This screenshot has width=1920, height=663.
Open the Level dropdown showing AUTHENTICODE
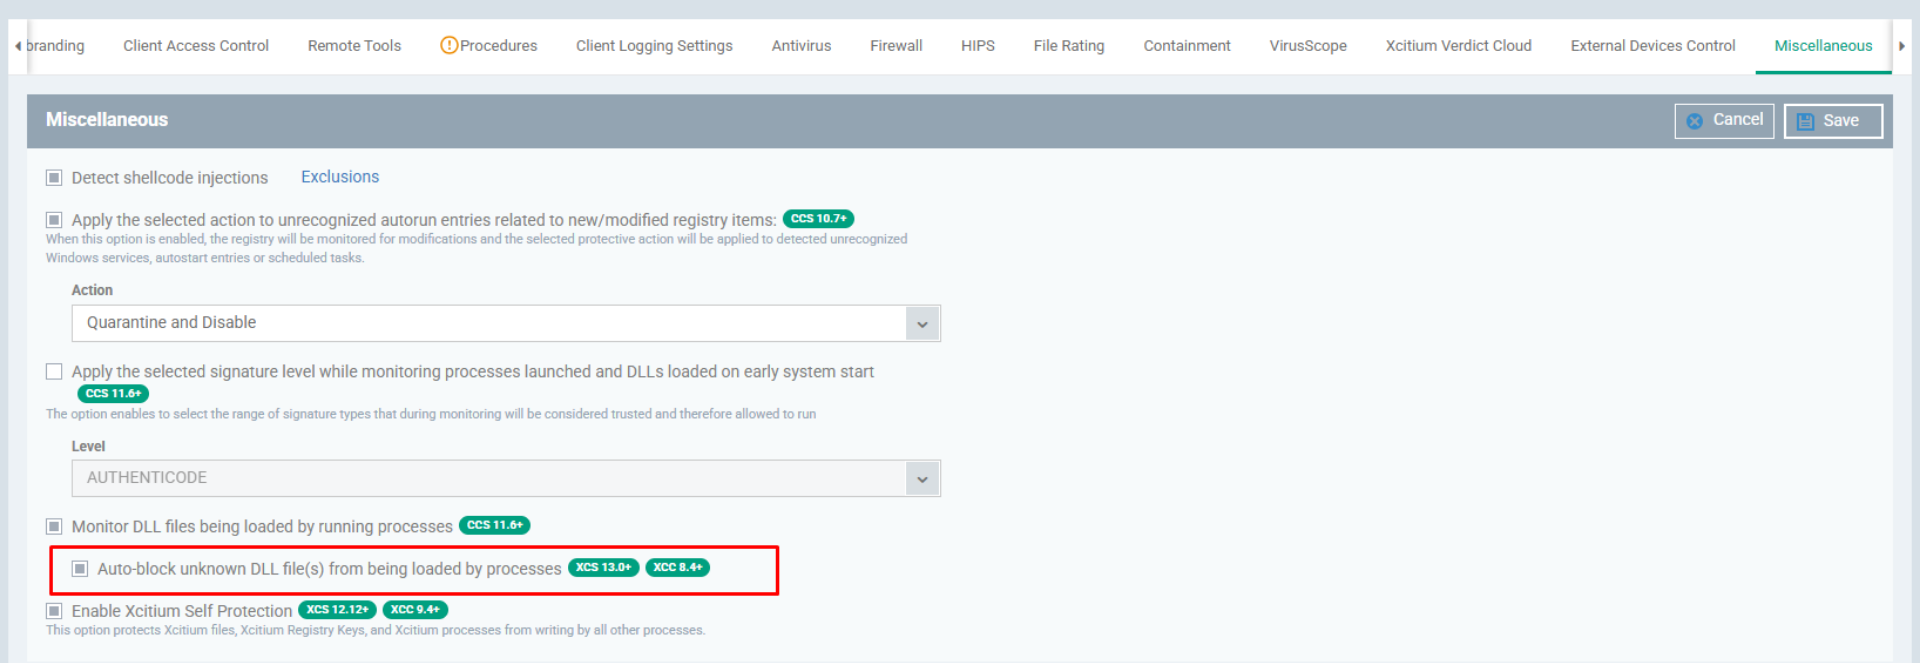[x=506, y=478]
